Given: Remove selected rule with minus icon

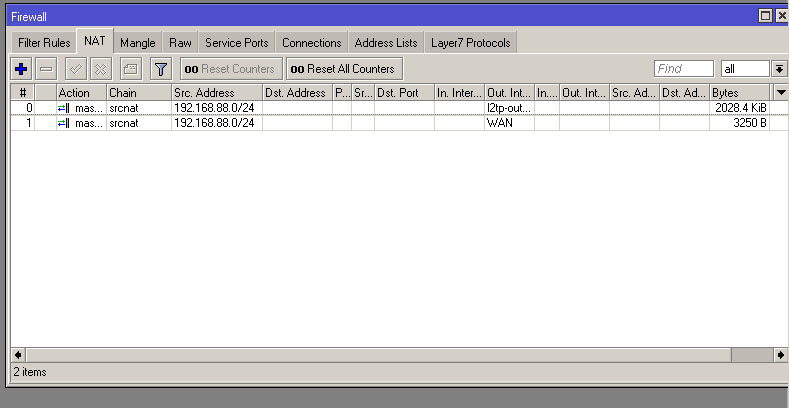Looking at the screenshot, I should 46,69.
